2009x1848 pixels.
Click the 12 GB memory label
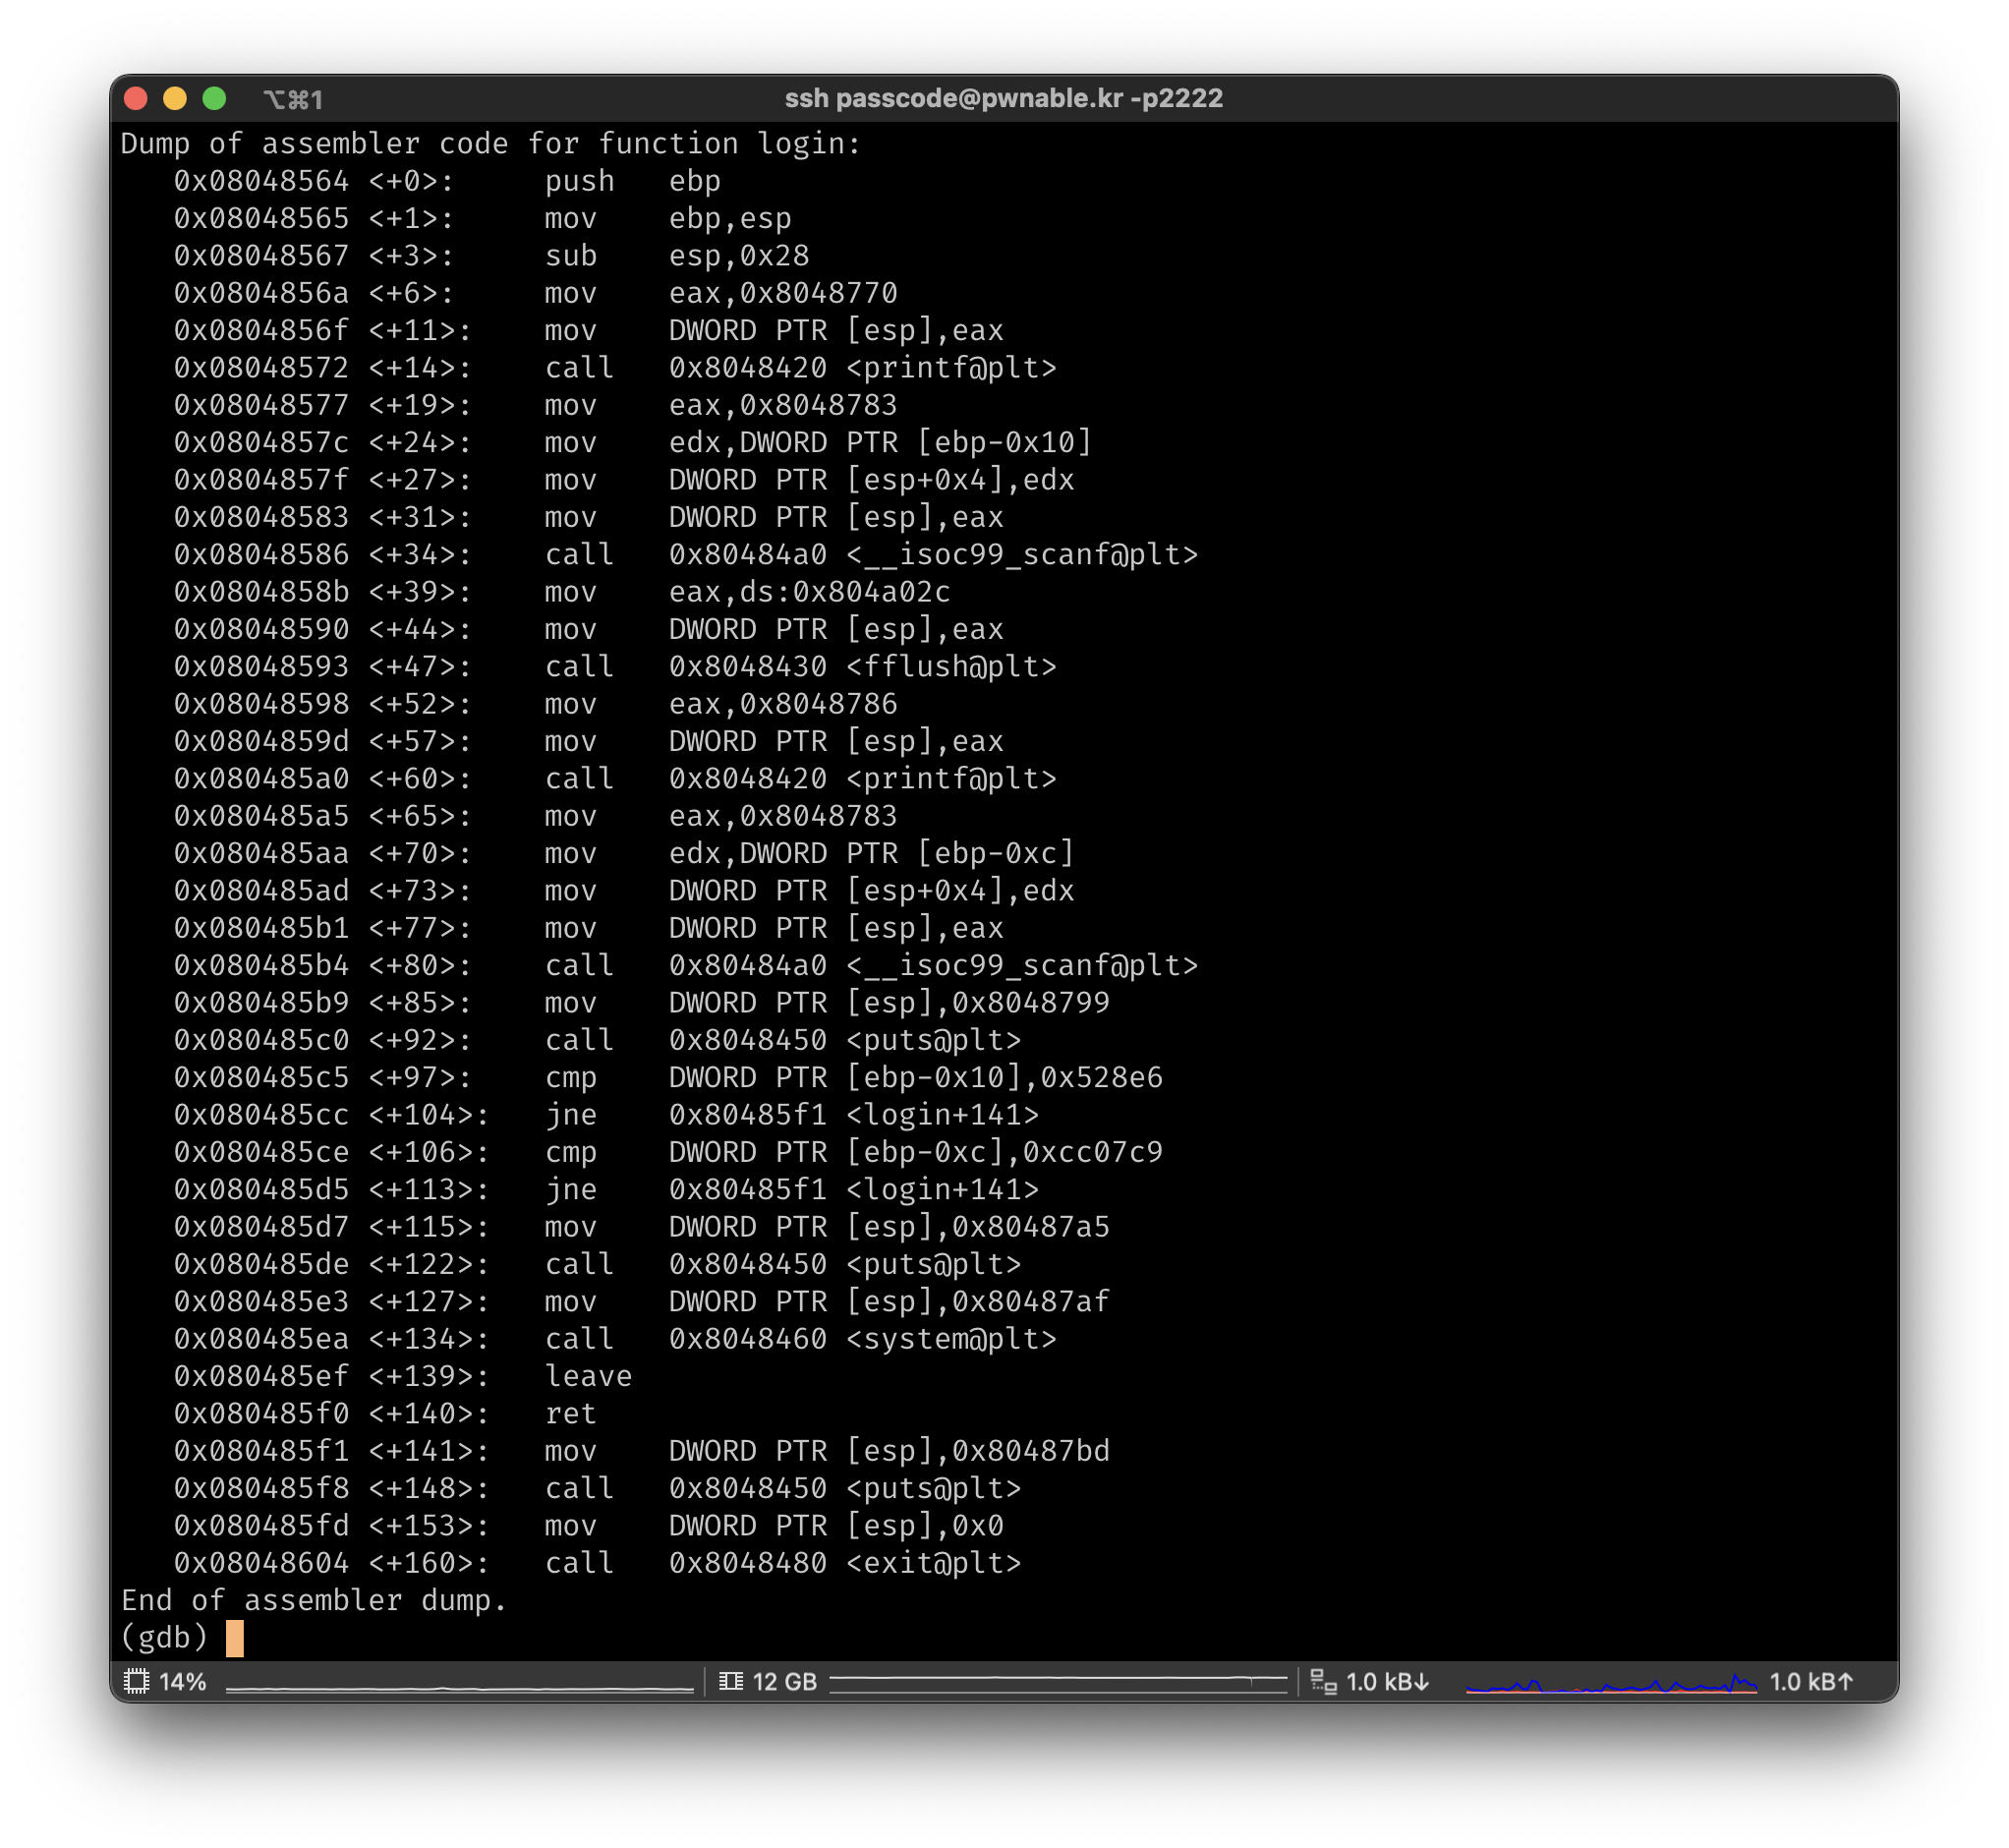[784, 1681]
